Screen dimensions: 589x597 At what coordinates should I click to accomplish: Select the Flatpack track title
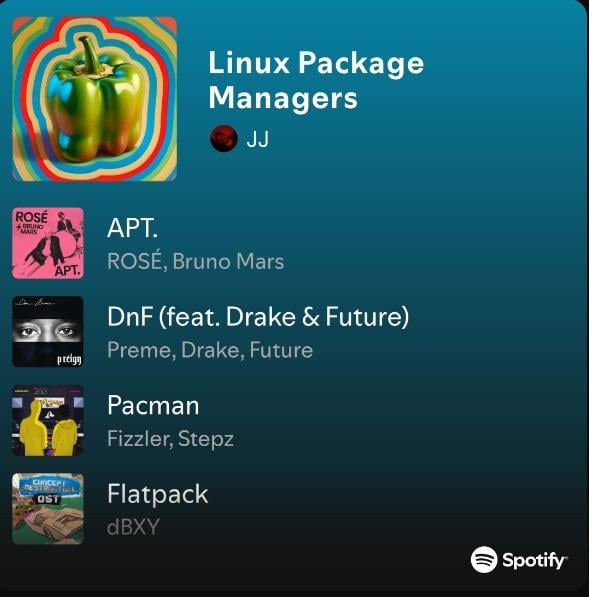click(158, 495)
